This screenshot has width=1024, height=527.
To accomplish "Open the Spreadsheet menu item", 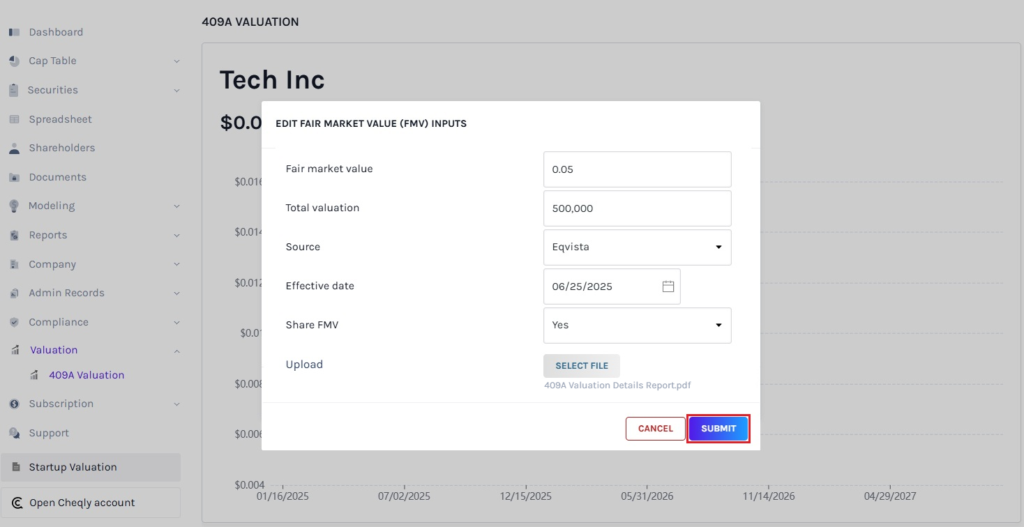I will tap(60, 119).
